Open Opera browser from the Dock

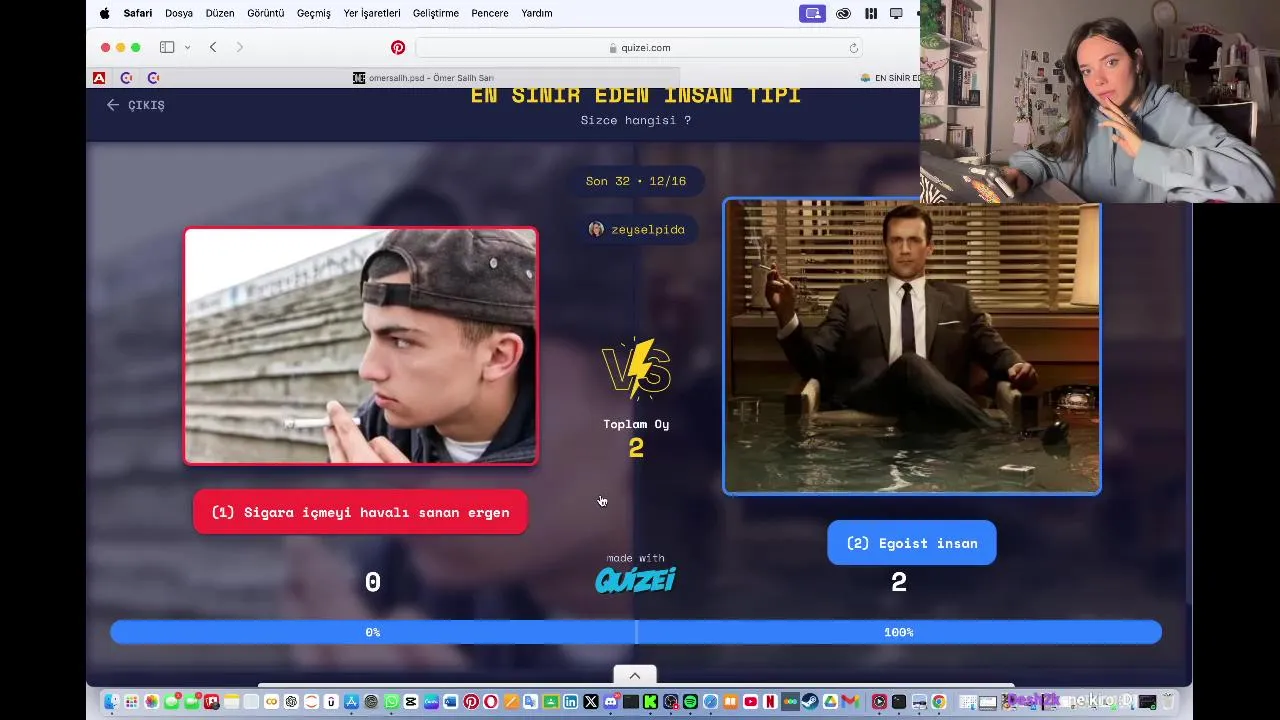pyautogui.click(x=491, y=702)
